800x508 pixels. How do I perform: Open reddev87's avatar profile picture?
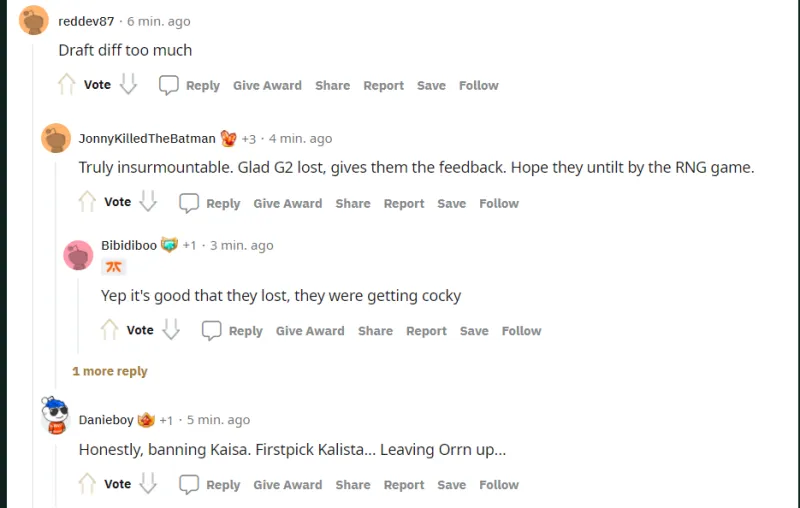(x=34, y=21)
